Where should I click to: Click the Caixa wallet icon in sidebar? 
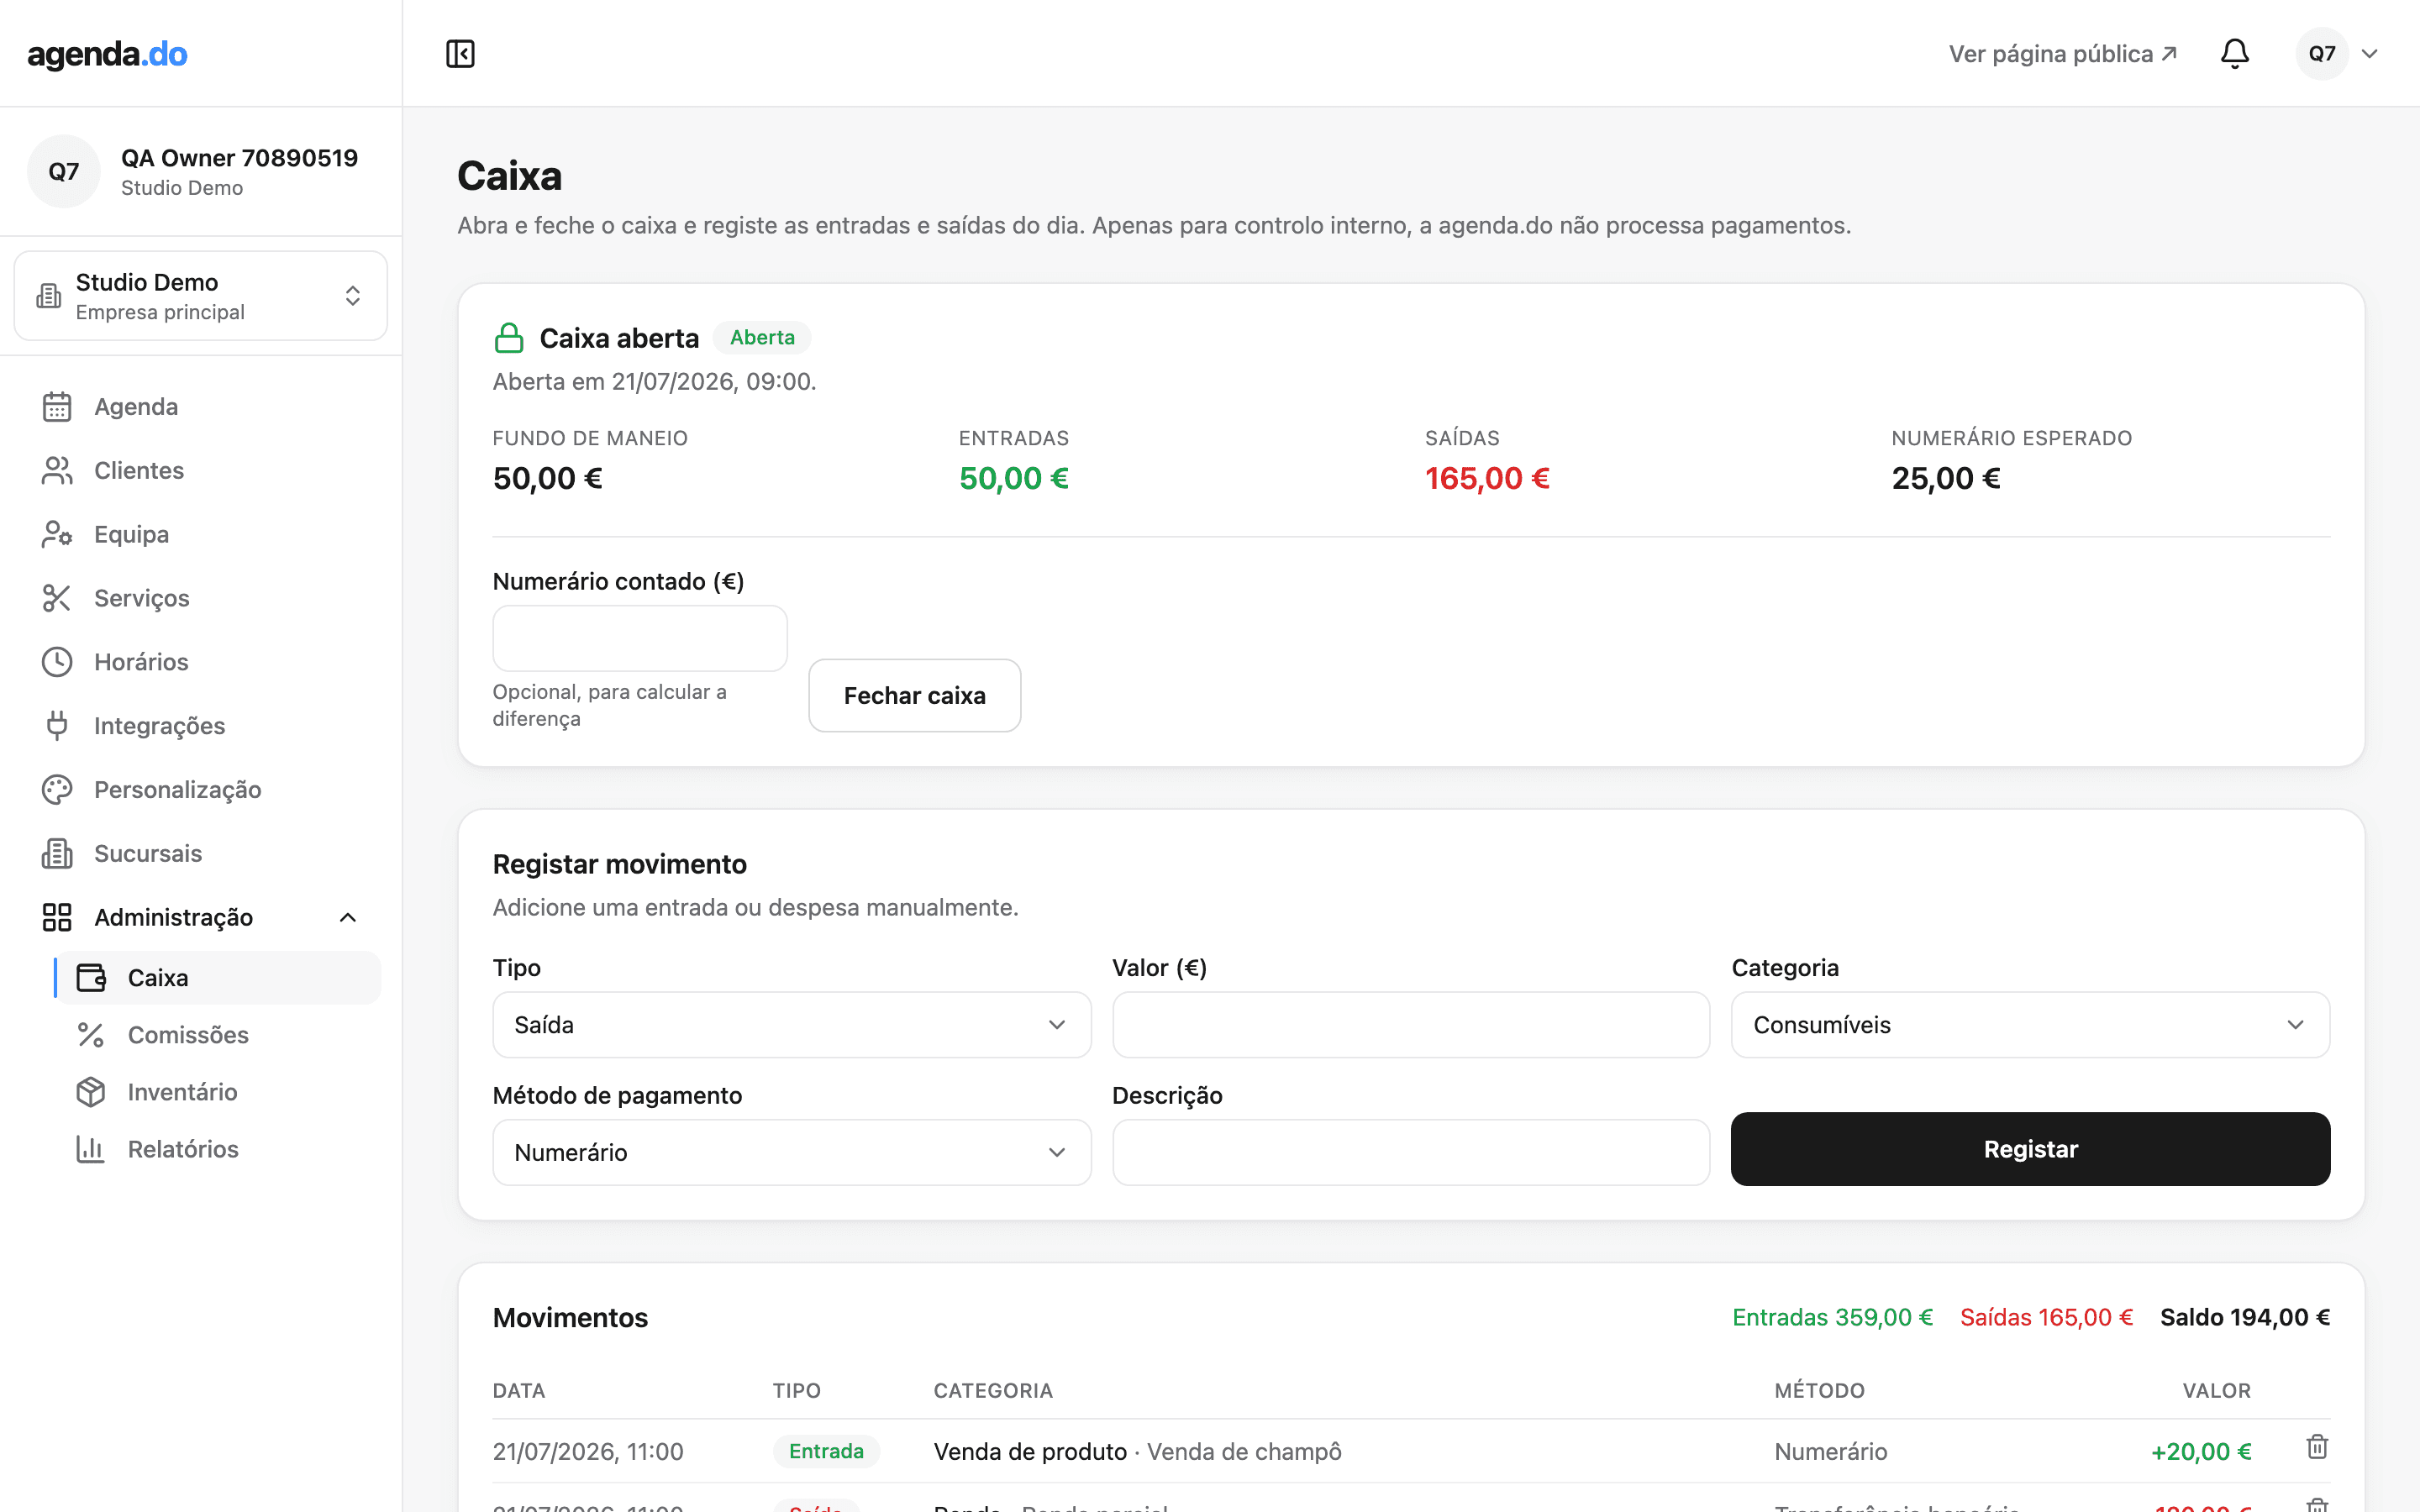(91, 978)
